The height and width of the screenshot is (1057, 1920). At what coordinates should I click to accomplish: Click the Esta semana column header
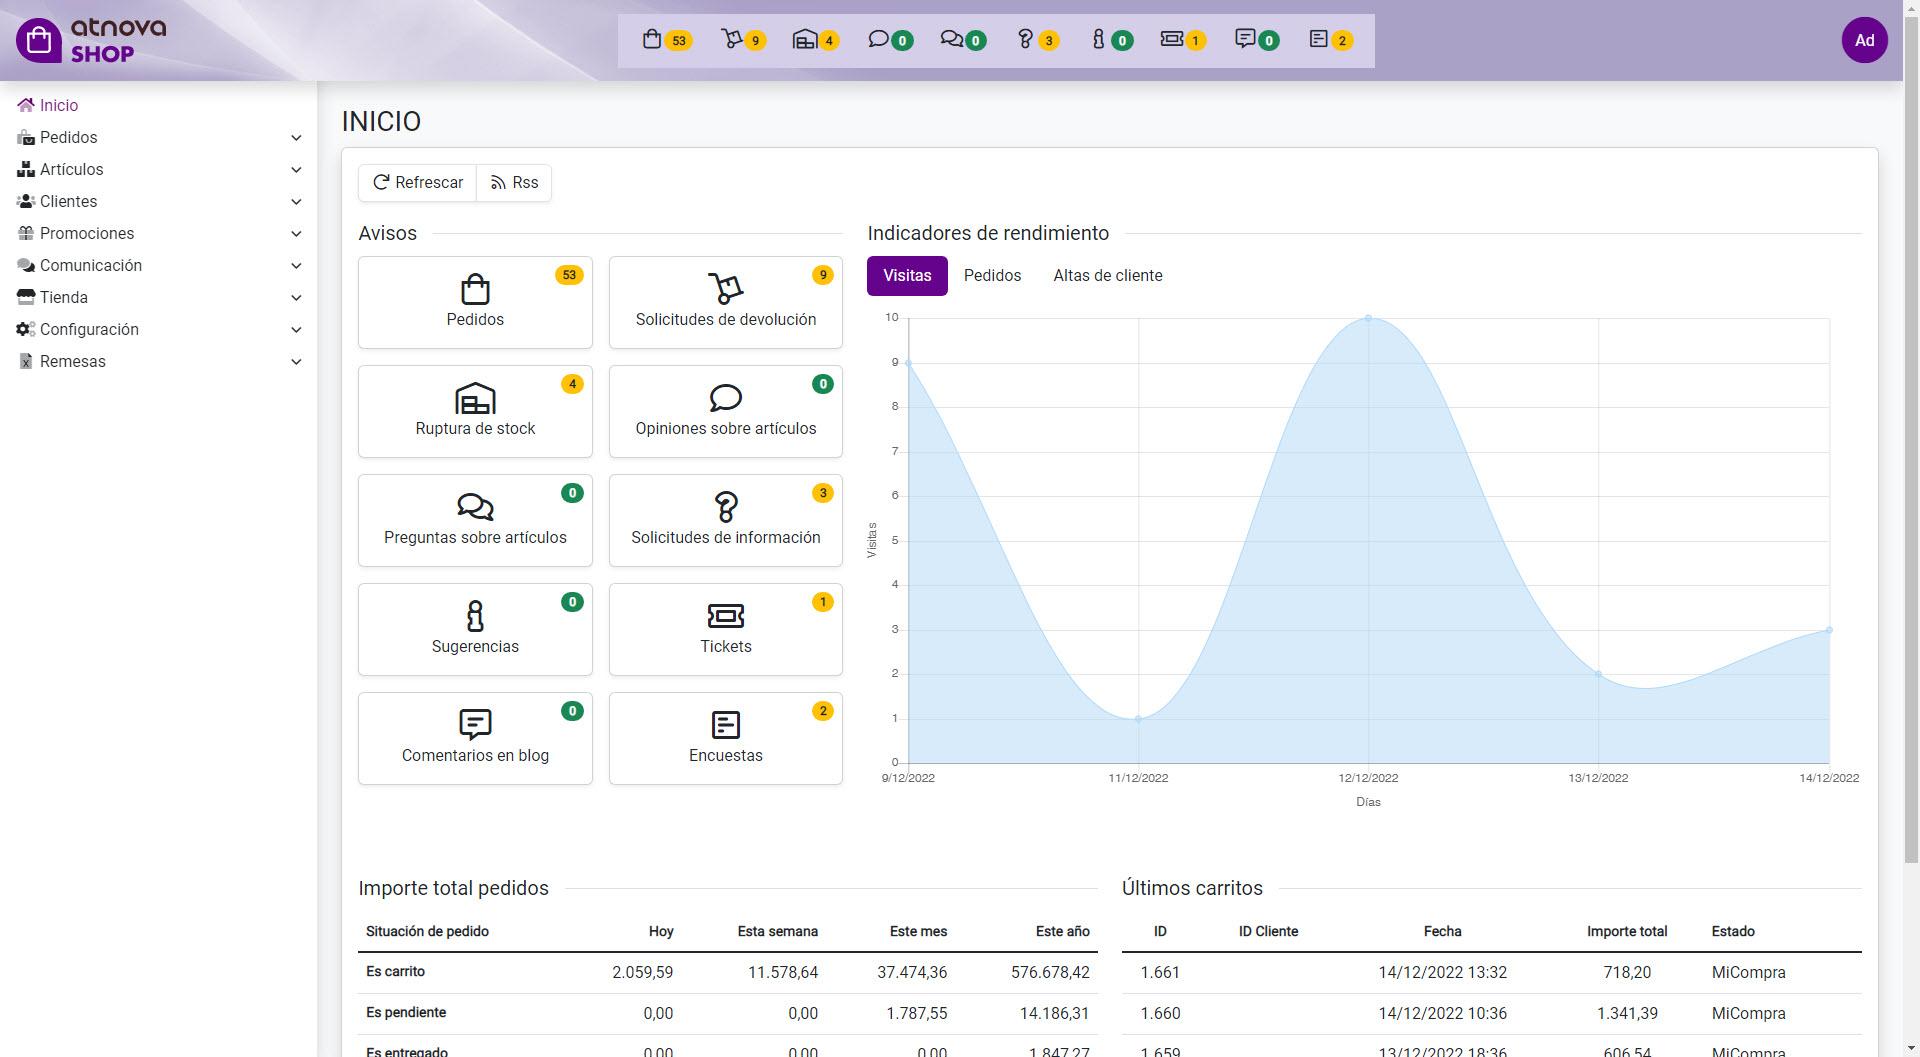(x=777, y=931)
